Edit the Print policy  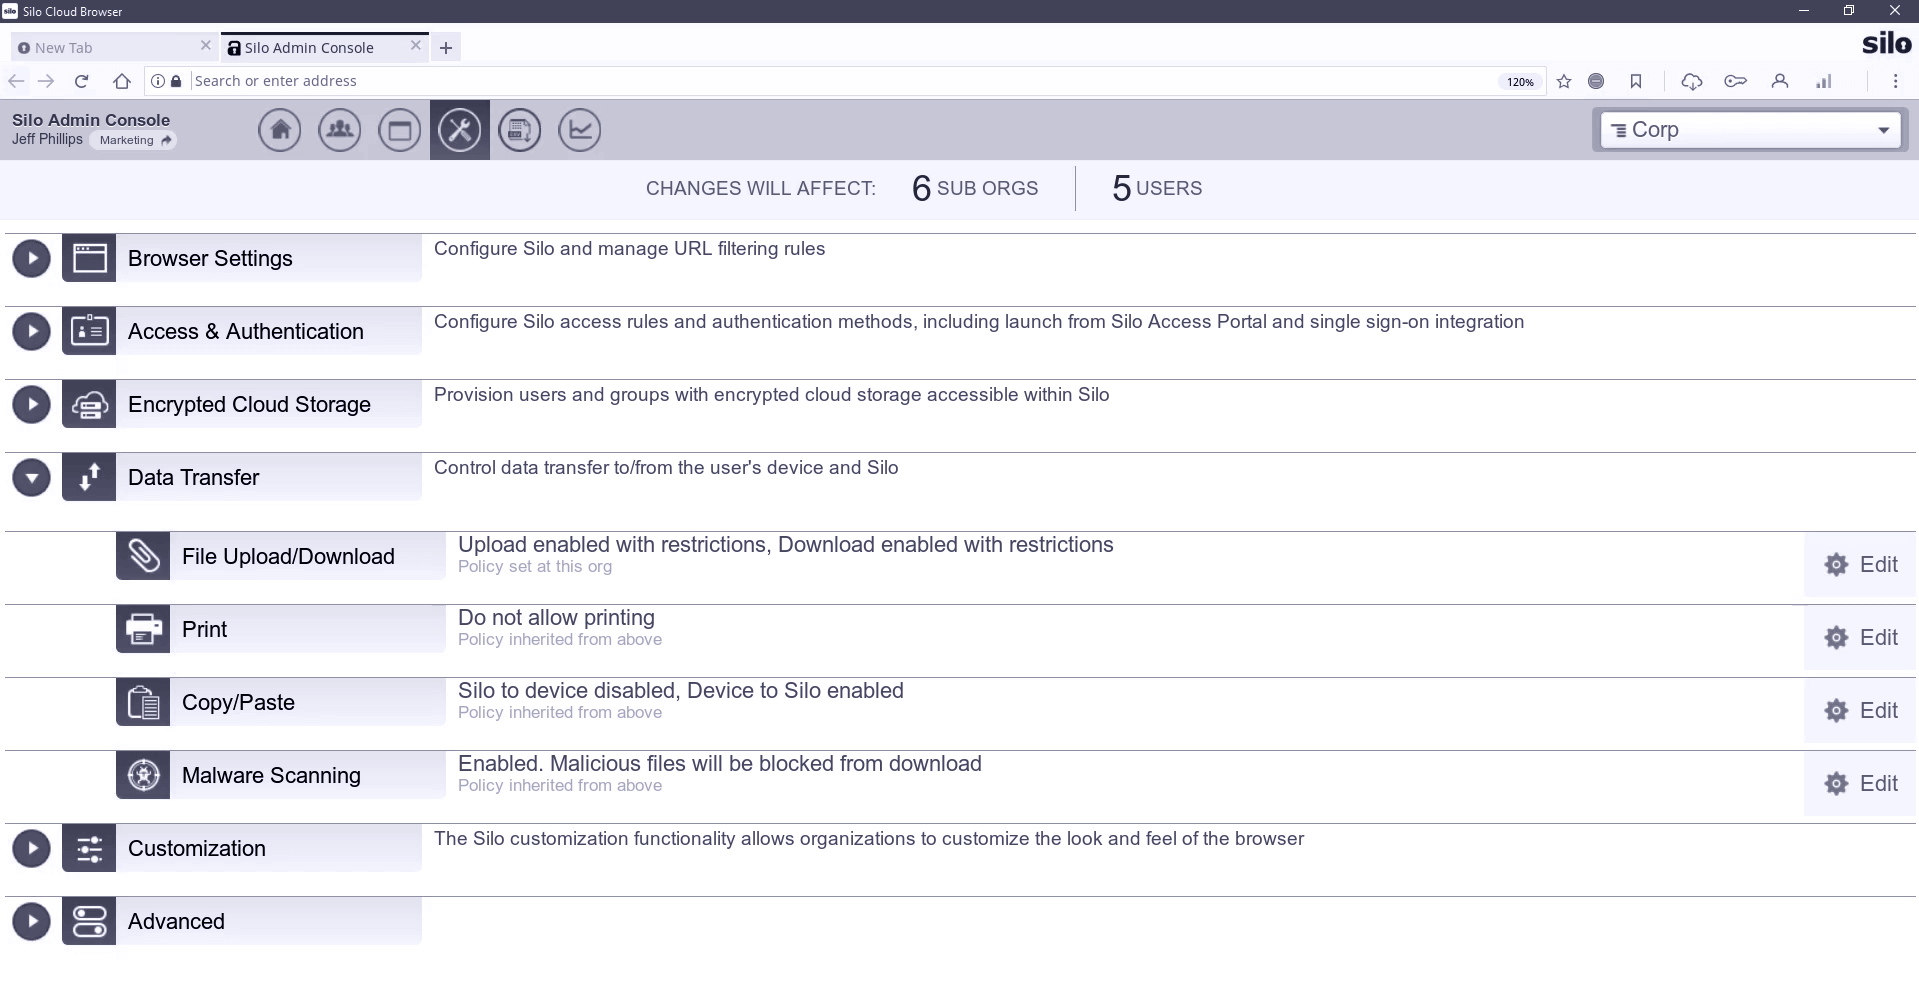[x=1860, y=637]
